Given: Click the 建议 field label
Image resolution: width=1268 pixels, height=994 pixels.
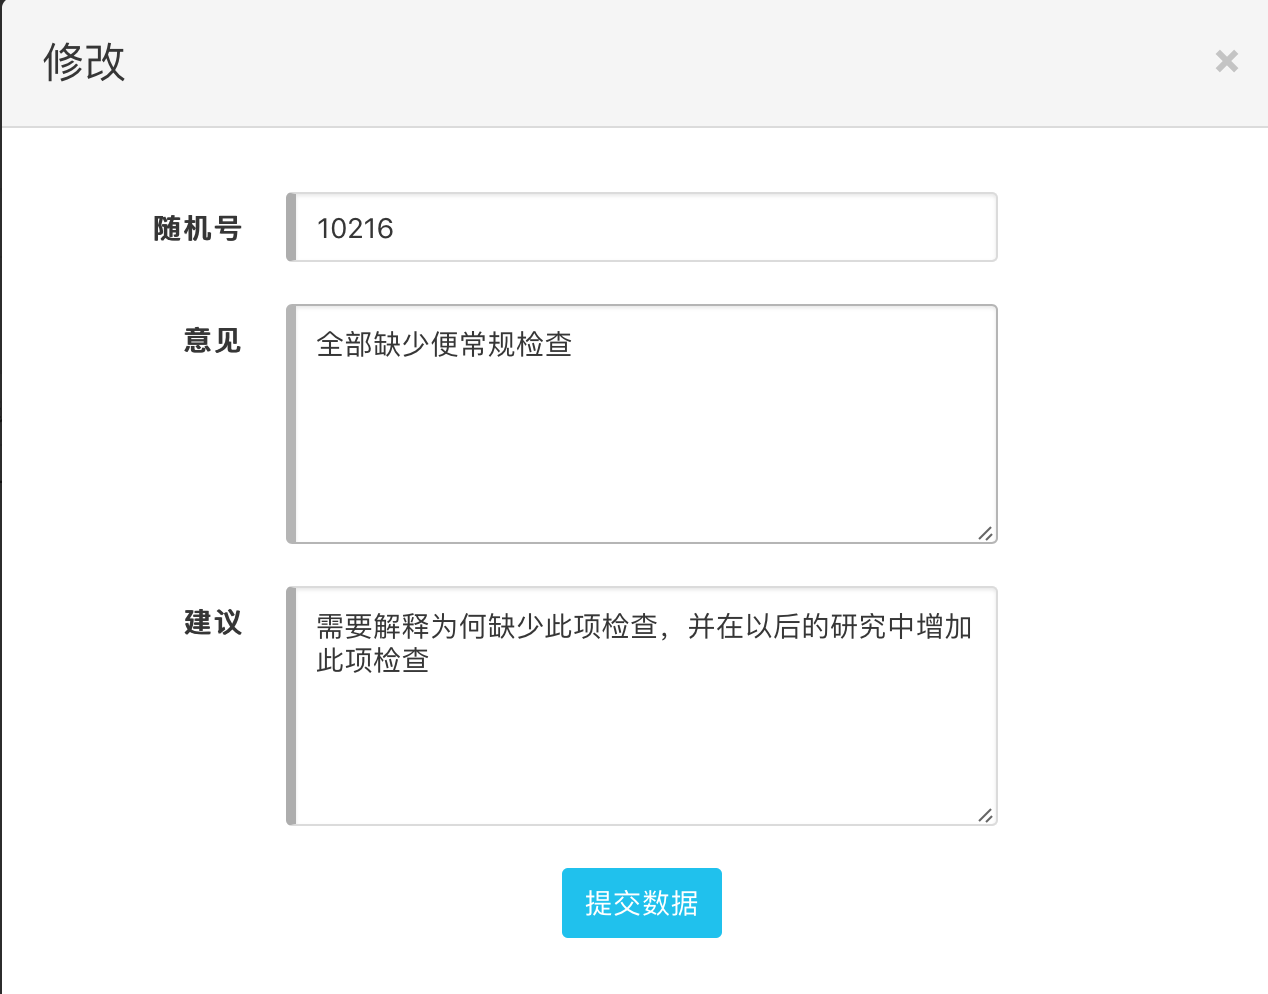Looking at the screenshot, I should tap(212, 623).
